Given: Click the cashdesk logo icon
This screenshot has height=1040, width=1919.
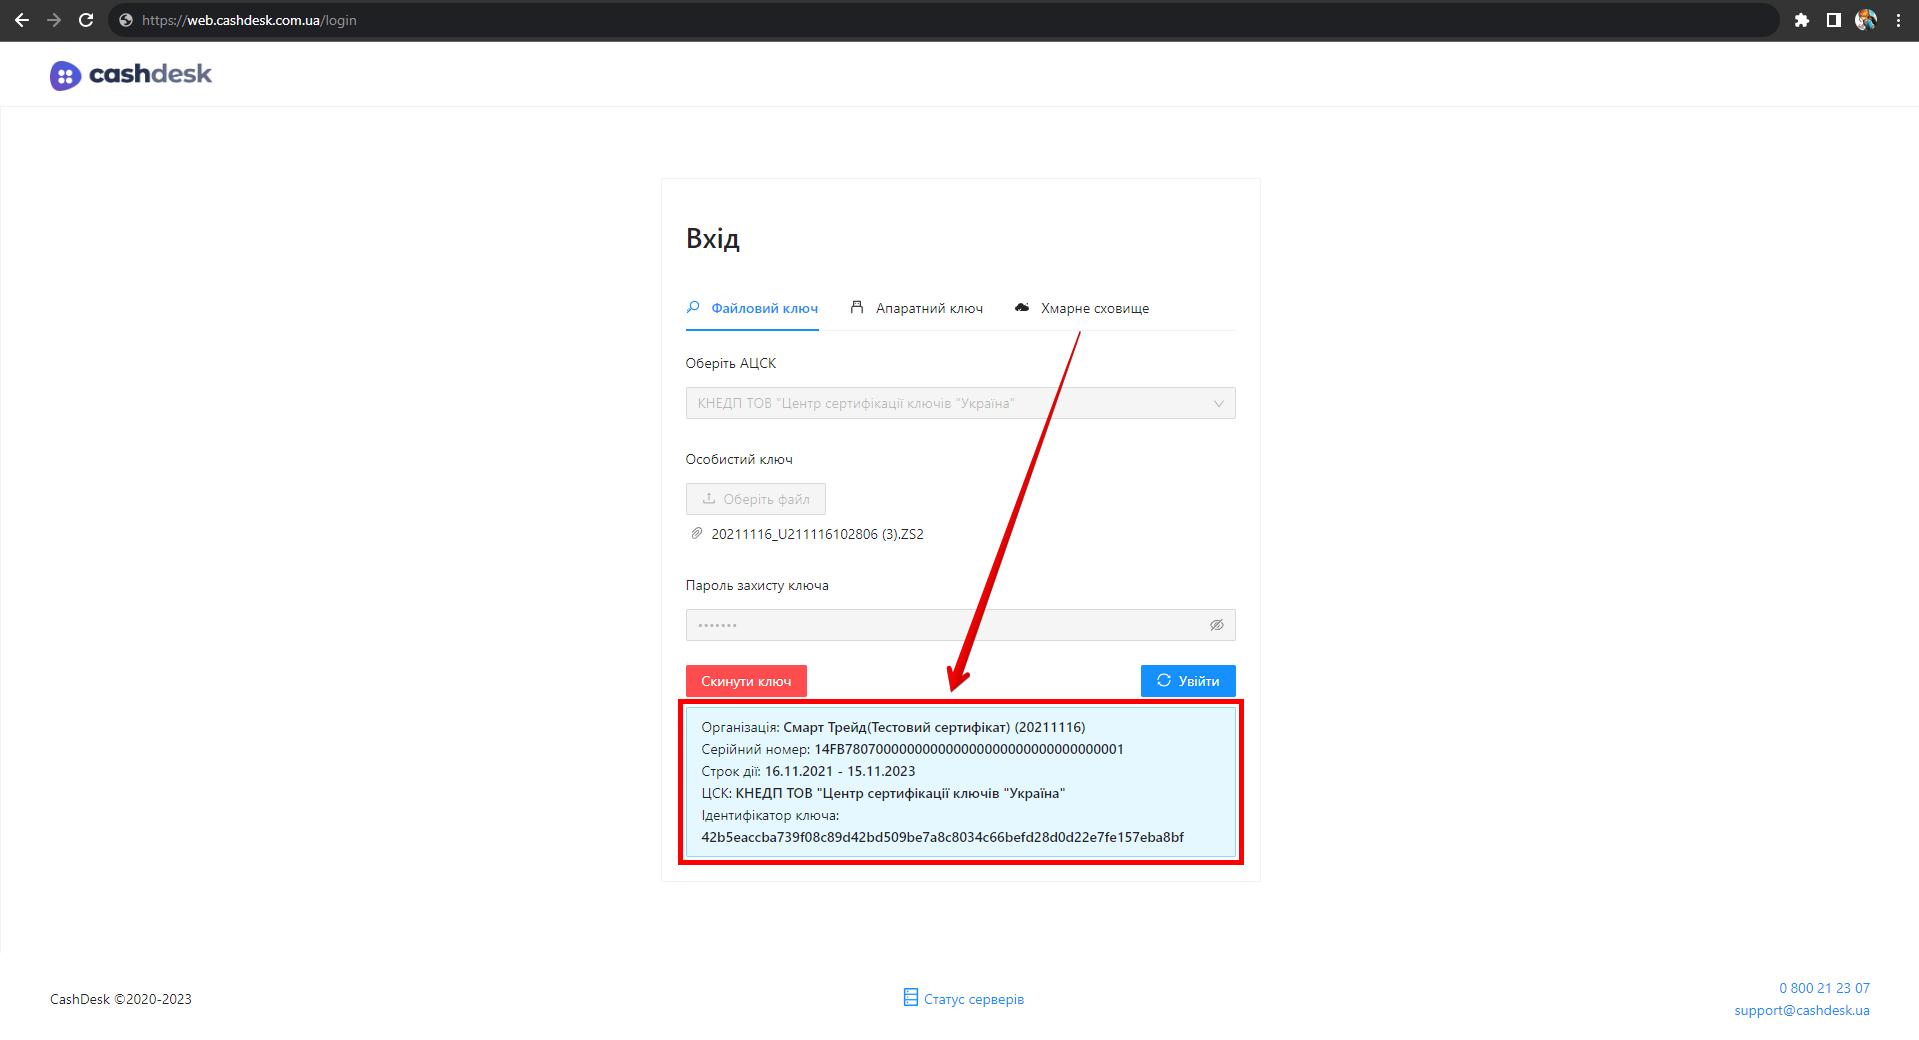Looking at the screenshot, I should [65, 75].
